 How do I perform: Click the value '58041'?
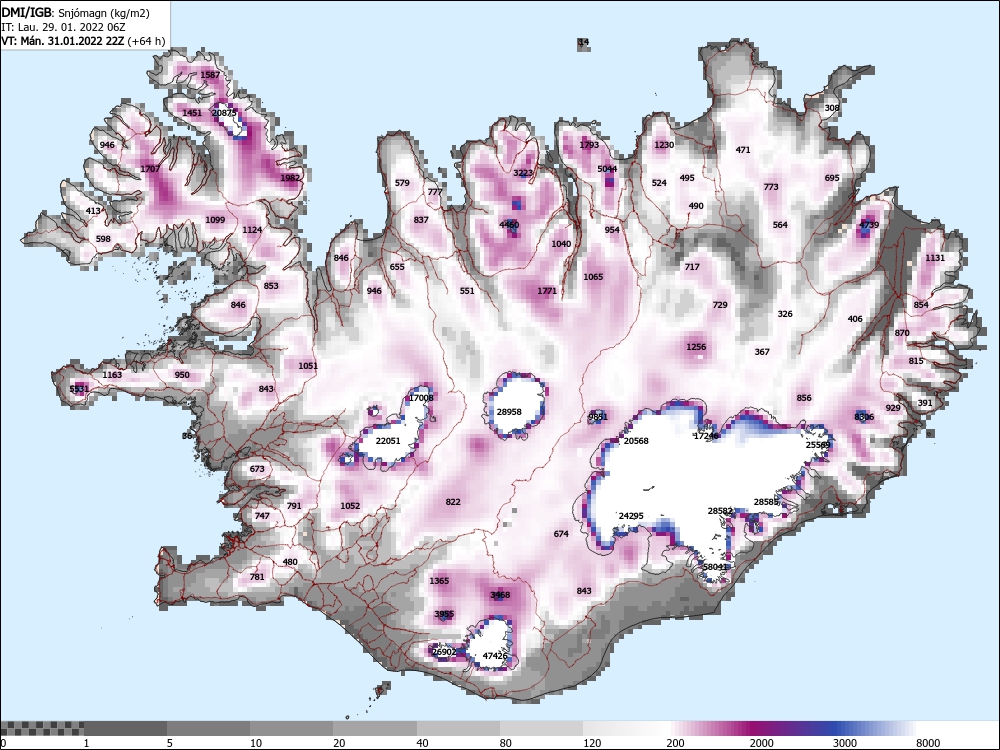715,567
